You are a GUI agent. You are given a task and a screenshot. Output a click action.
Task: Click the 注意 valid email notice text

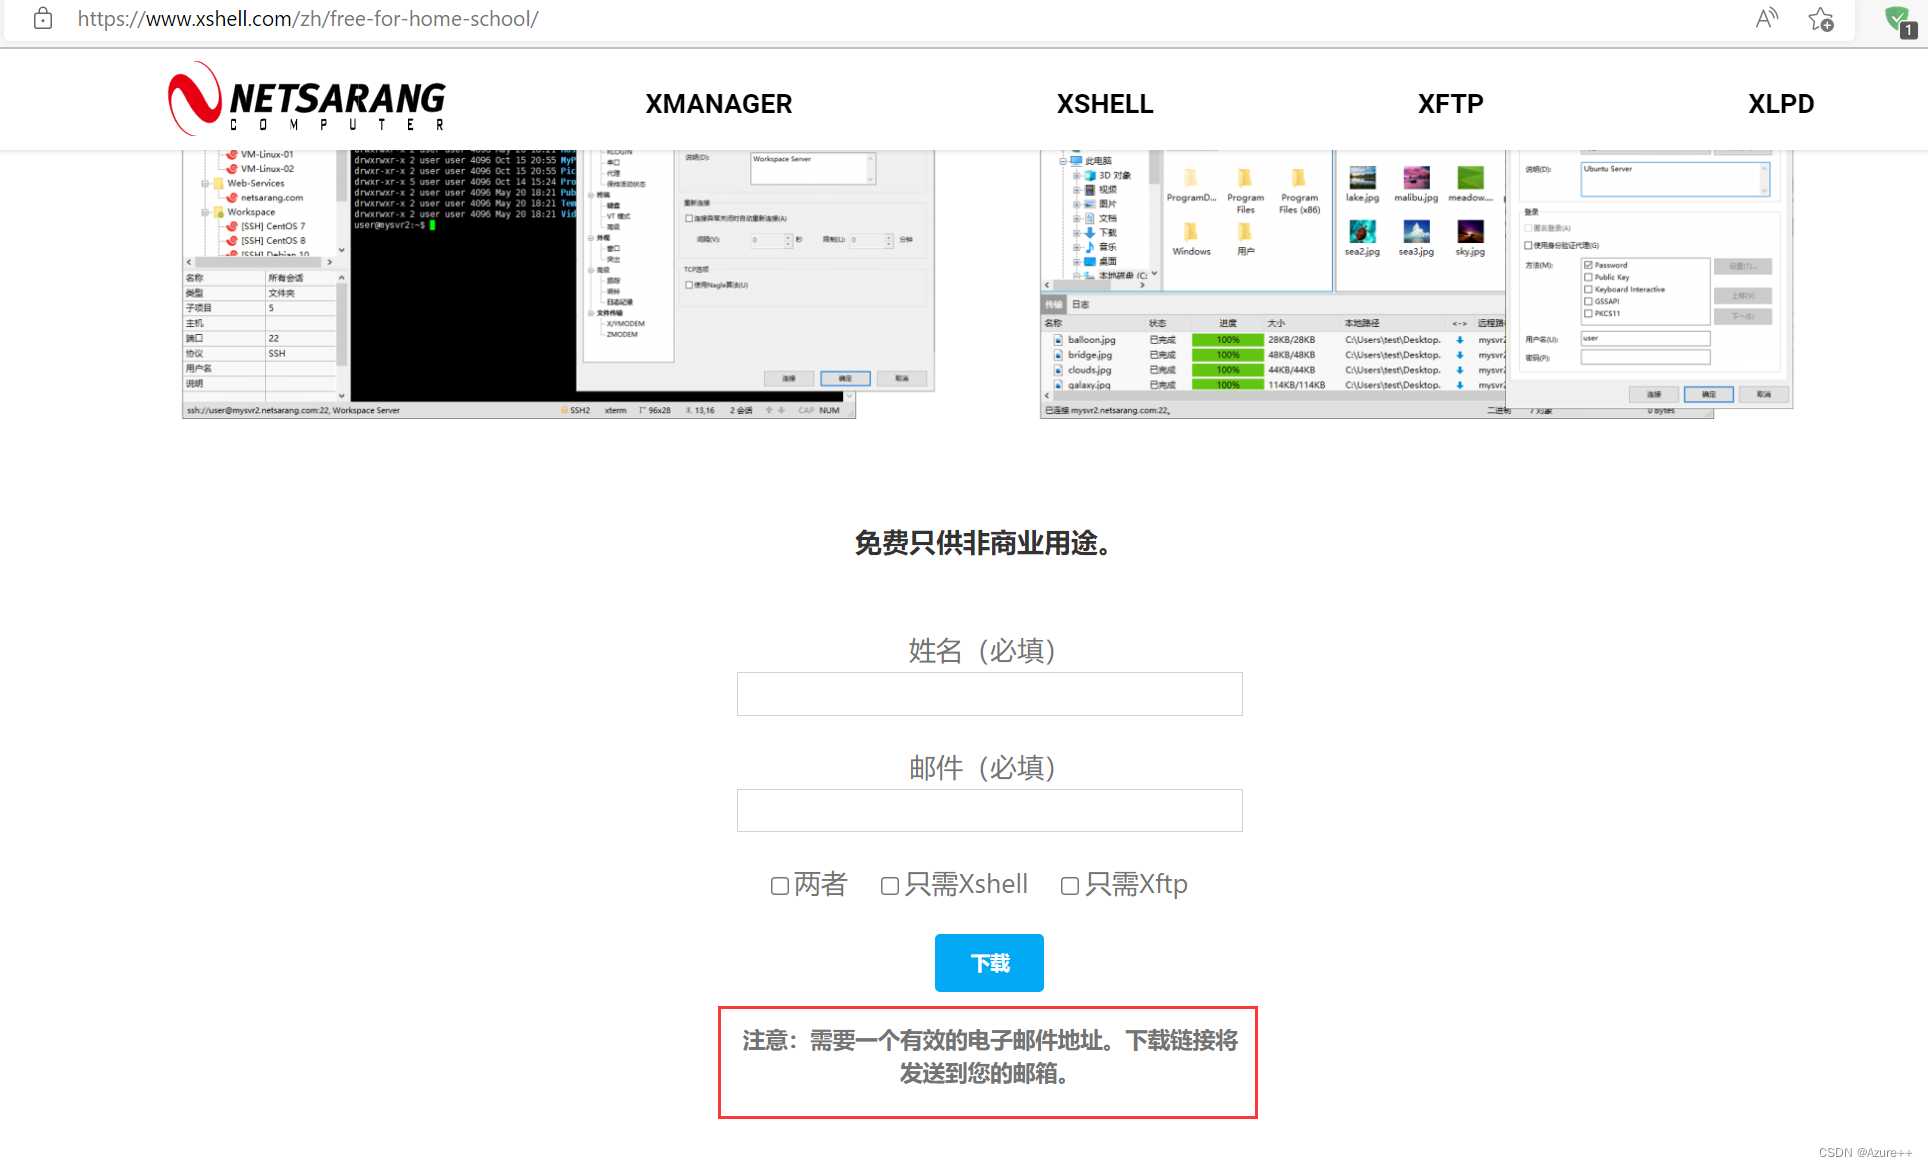tap(989, 1057)
